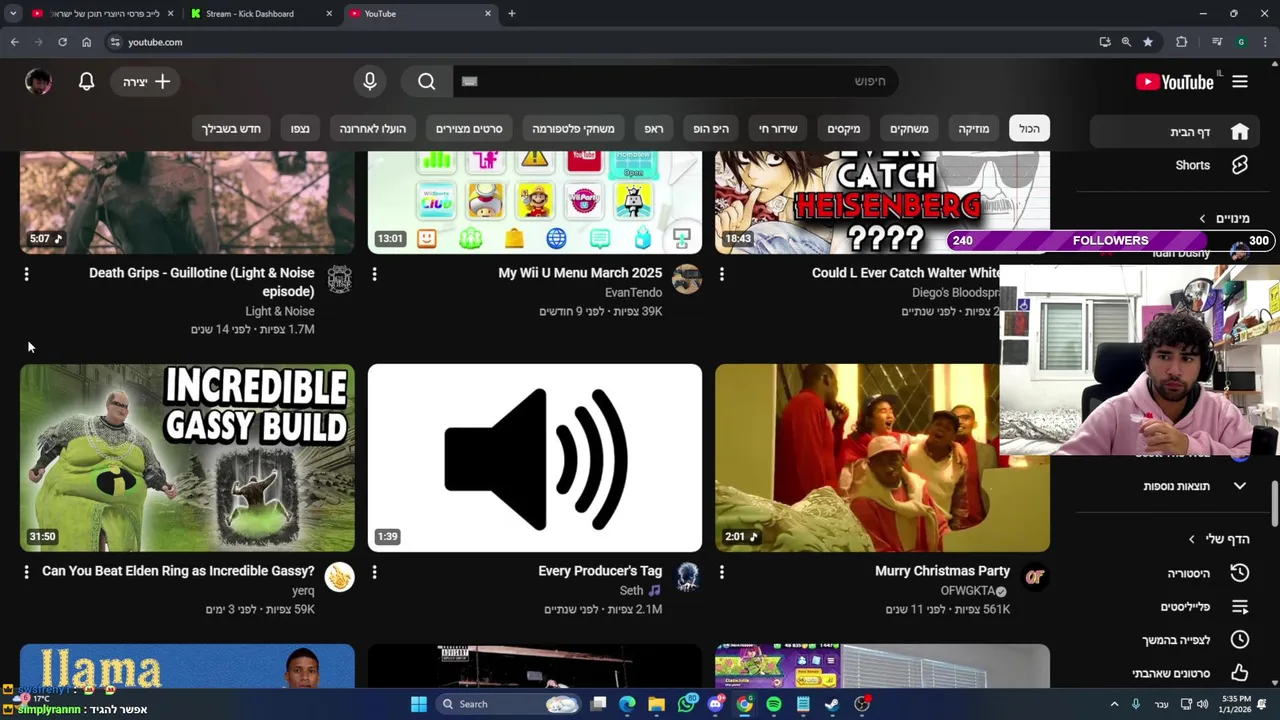The image size is (1280, 720).
Task: Focus the YouTube search field
Action: 675,82
